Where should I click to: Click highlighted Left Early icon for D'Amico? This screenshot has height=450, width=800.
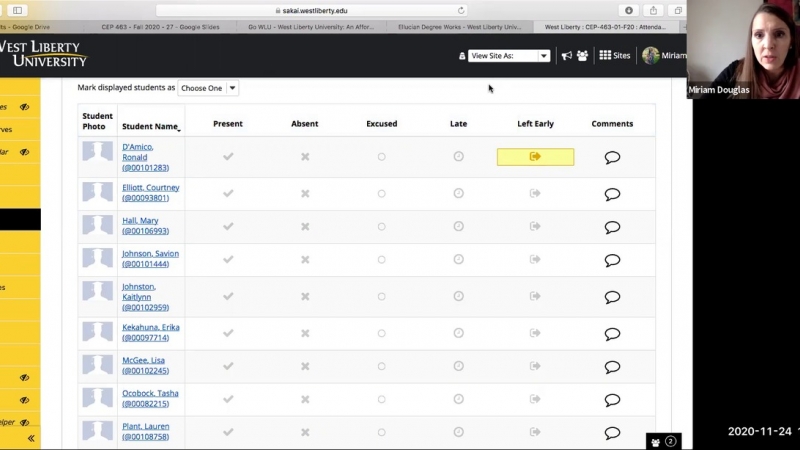tap(535, 157)
